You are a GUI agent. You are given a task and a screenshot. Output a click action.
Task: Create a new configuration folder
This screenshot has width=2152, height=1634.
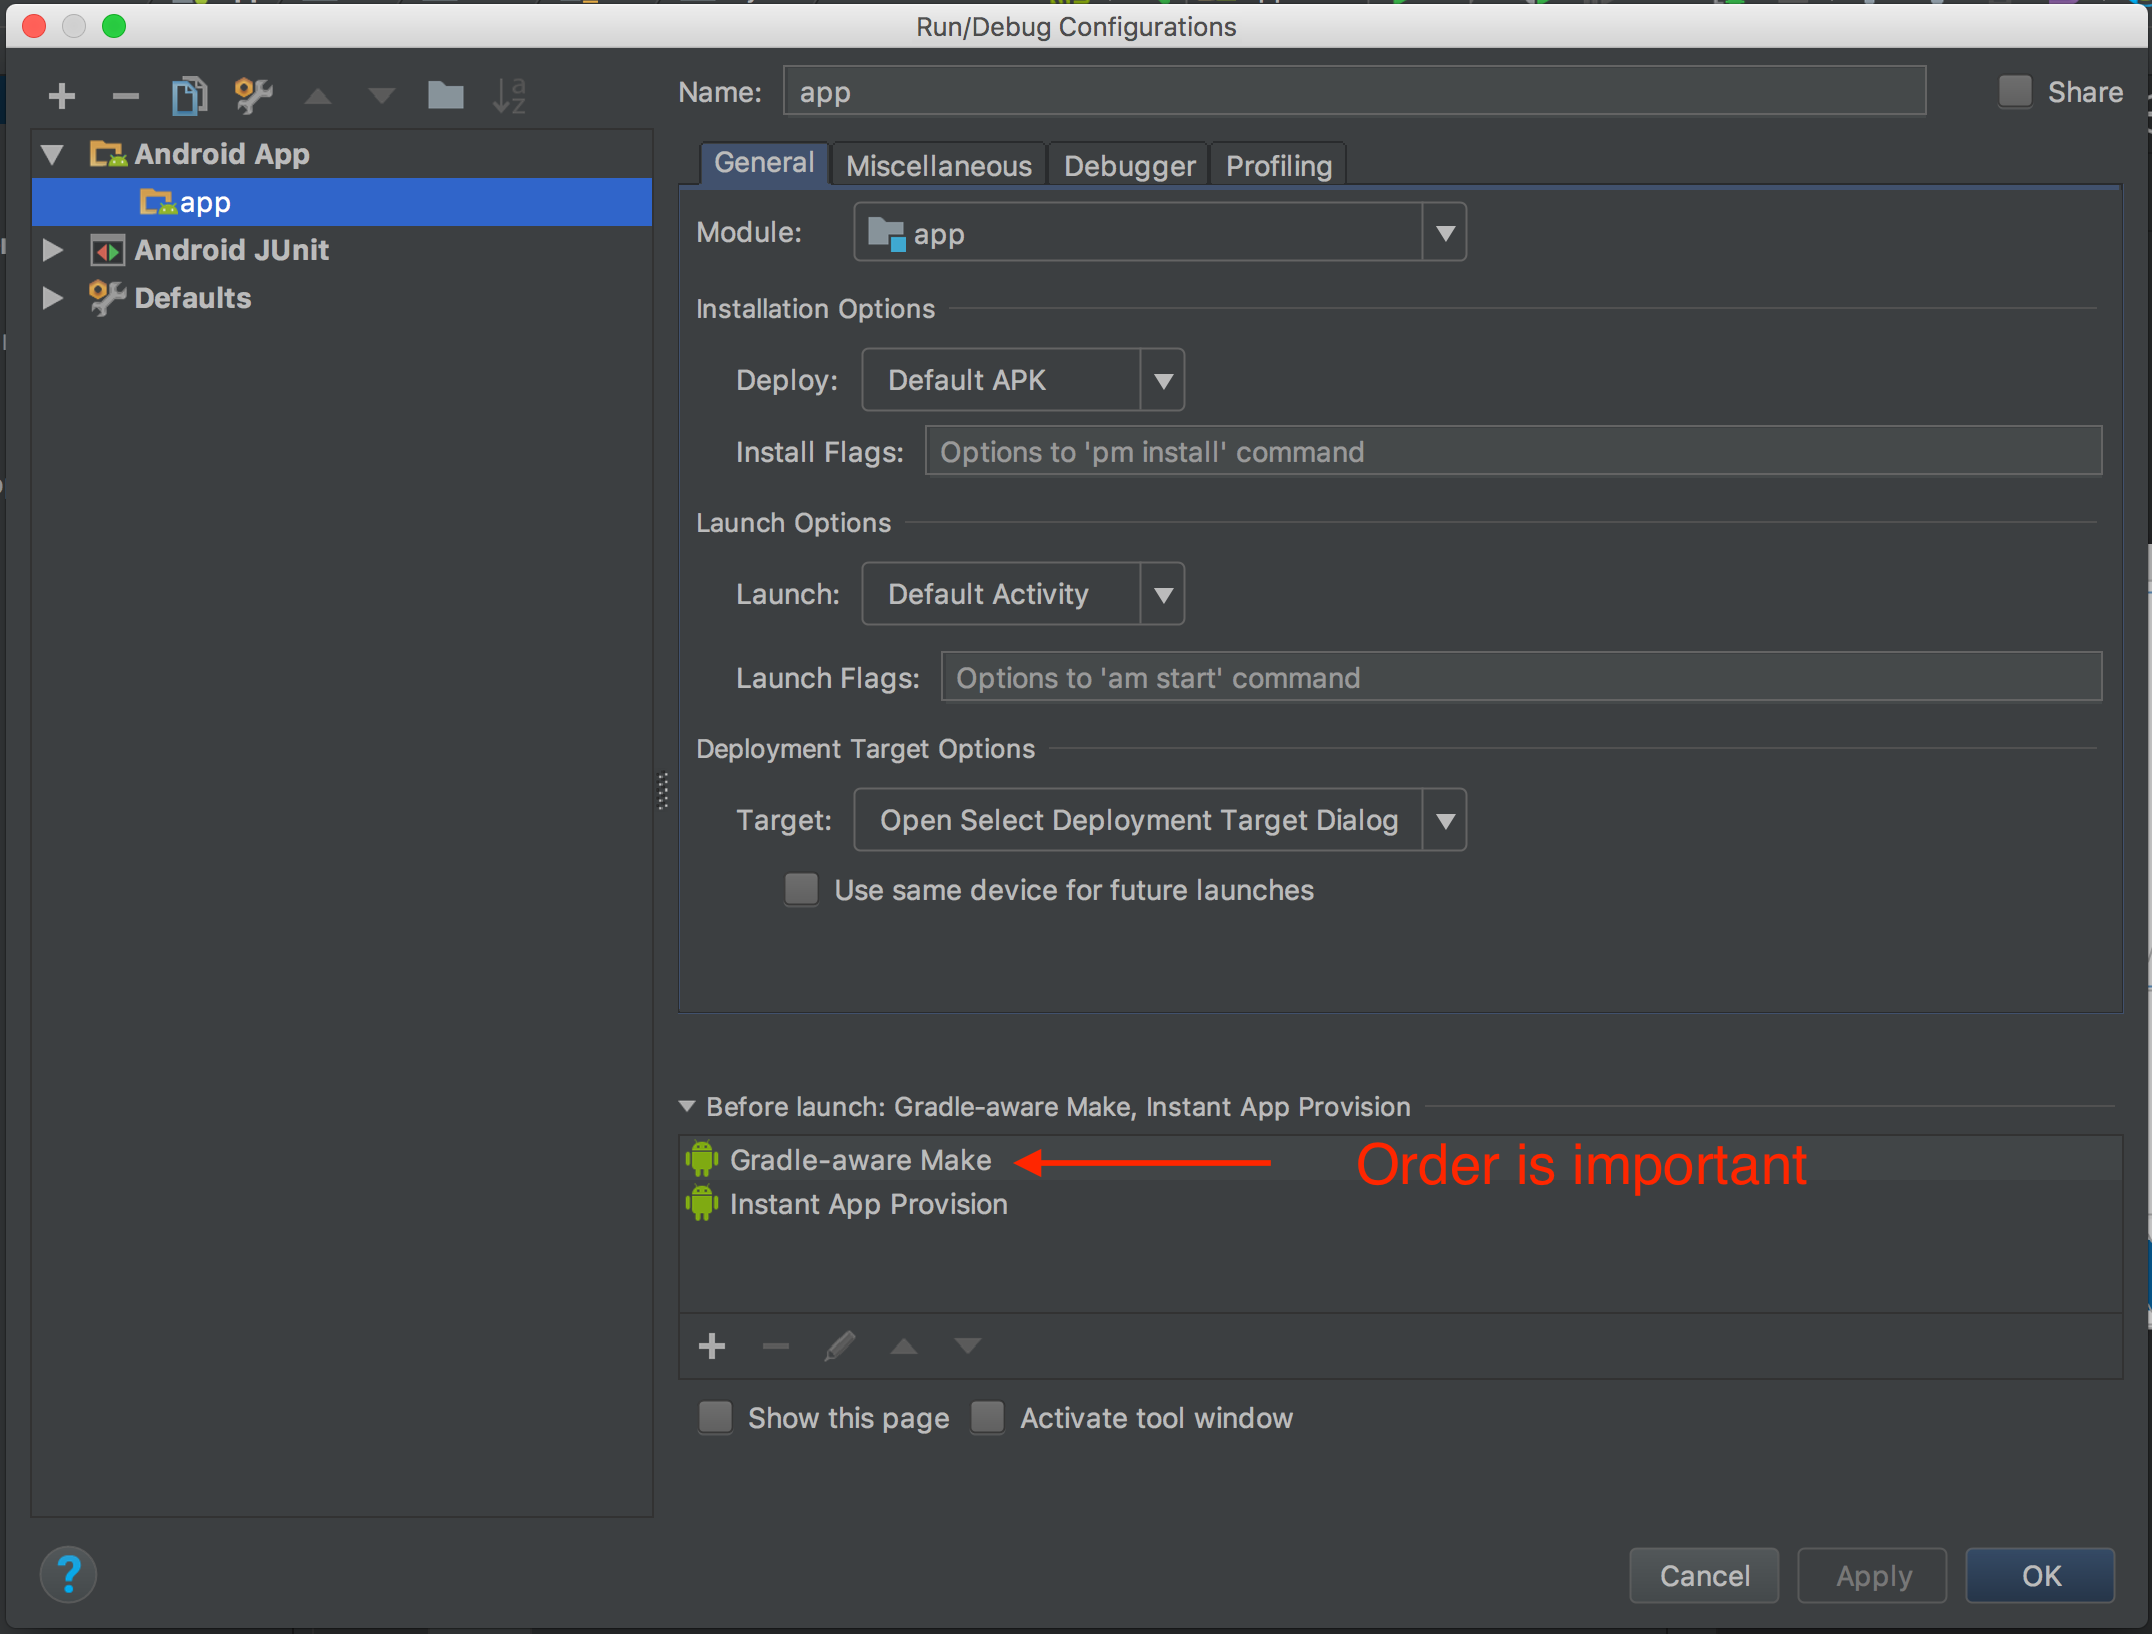[445, 96]
